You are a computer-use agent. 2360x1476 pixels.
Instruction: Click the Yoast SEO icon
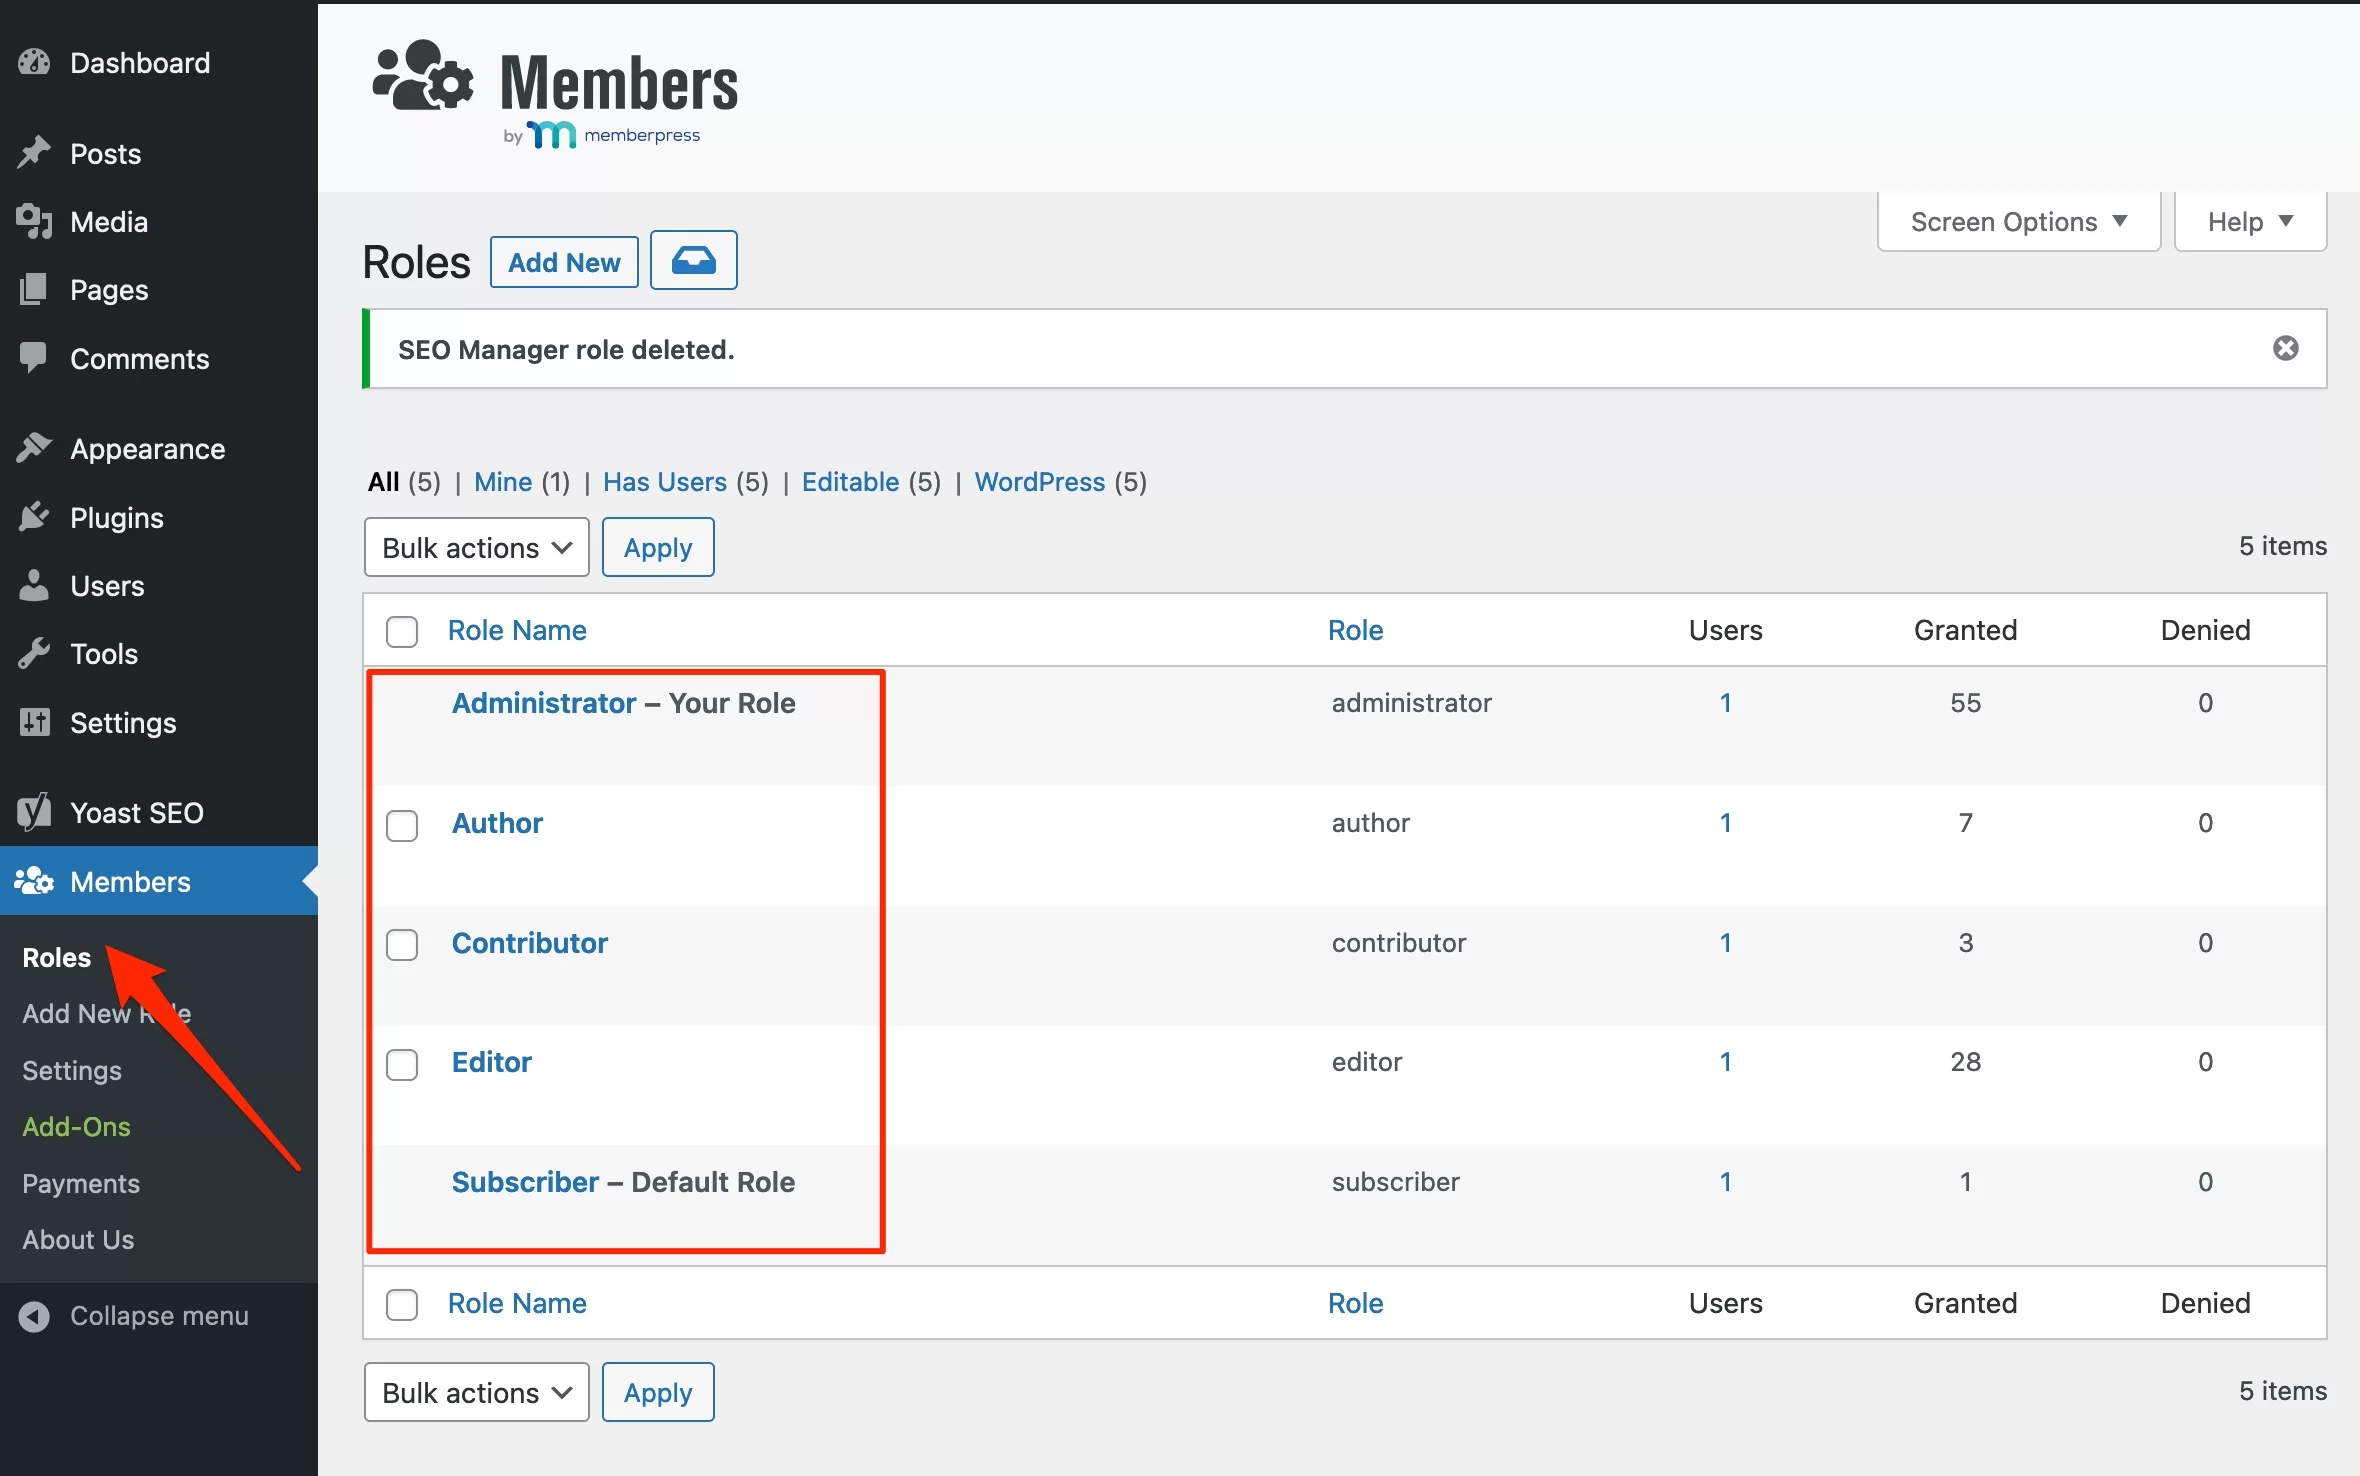(34, 812)
